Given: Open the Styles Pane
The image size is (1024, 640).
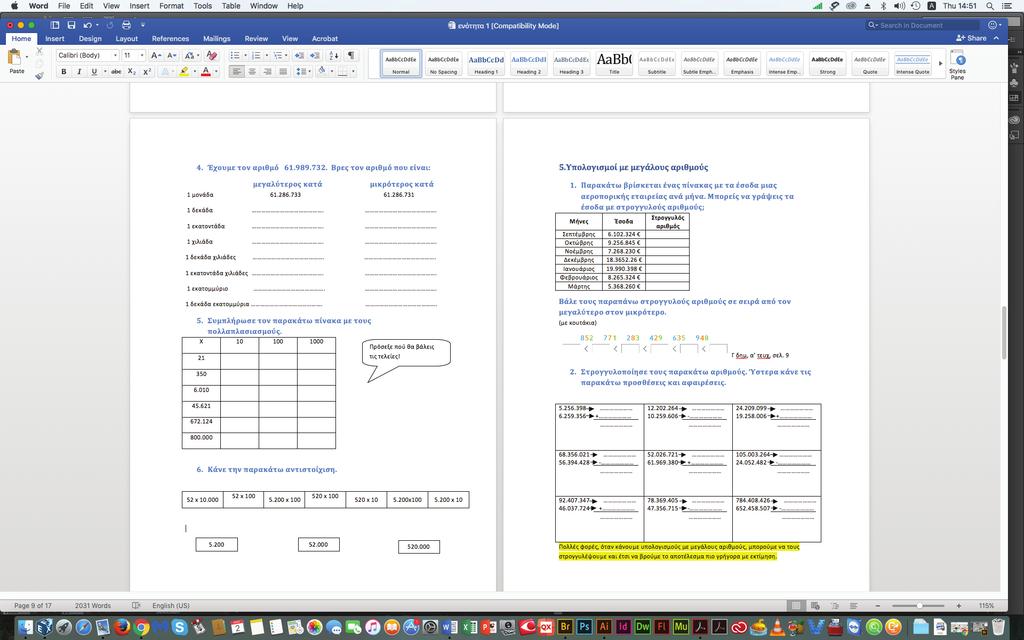Looking at the screenshot, I should pyautogui.click(x=957, y=64).
